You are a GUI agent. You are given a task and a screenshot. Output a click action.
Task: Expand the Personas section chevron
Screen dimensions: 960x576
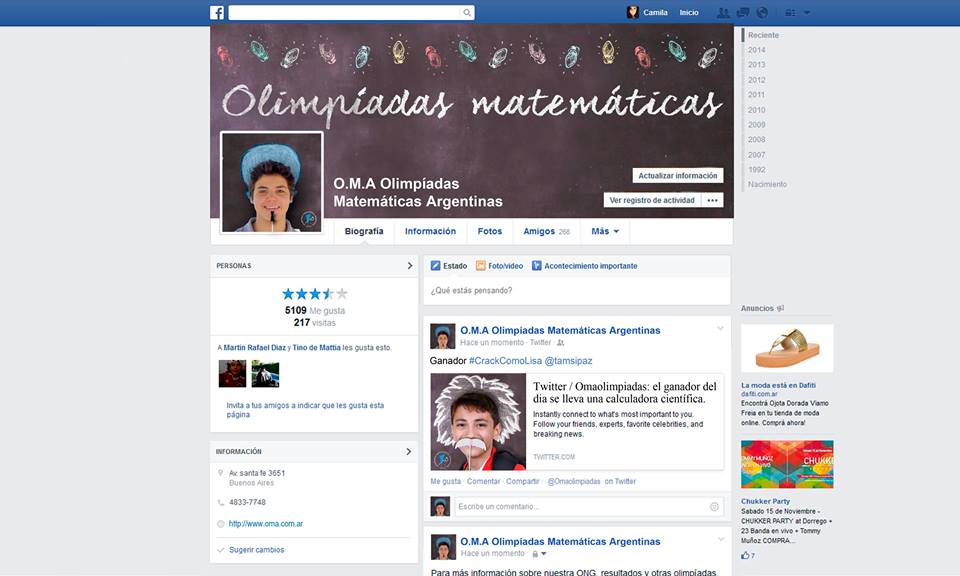pos(410,266)
